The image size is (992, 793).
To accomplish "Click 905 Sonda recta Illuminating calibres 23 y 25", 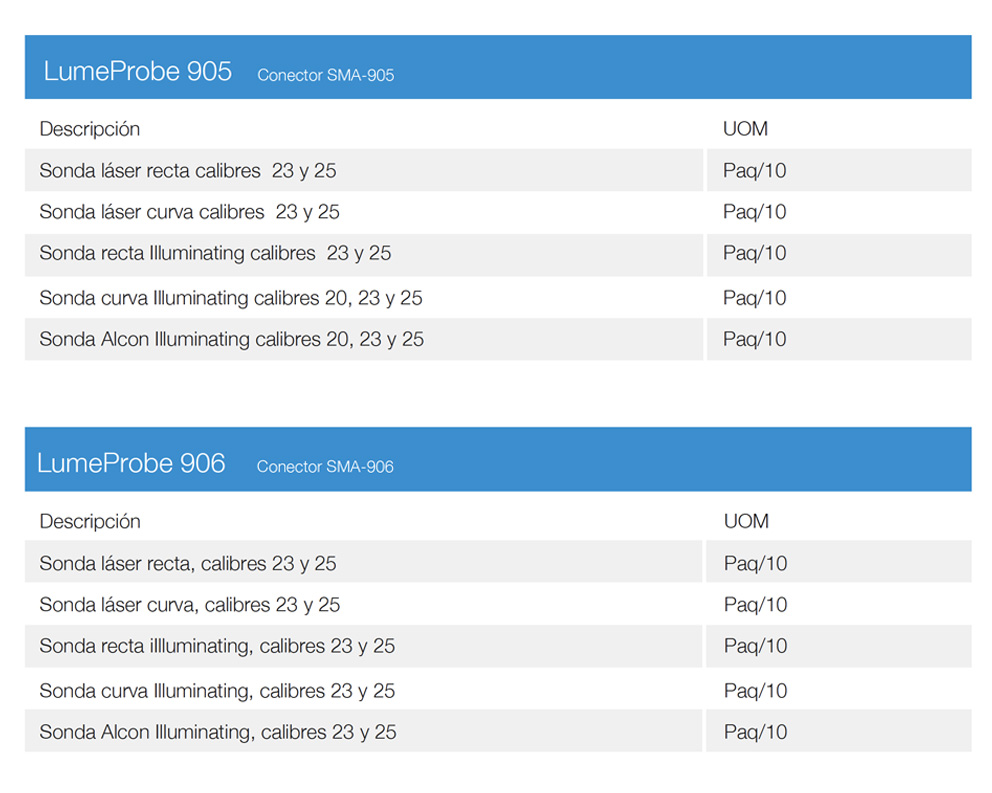I will 215,253.
